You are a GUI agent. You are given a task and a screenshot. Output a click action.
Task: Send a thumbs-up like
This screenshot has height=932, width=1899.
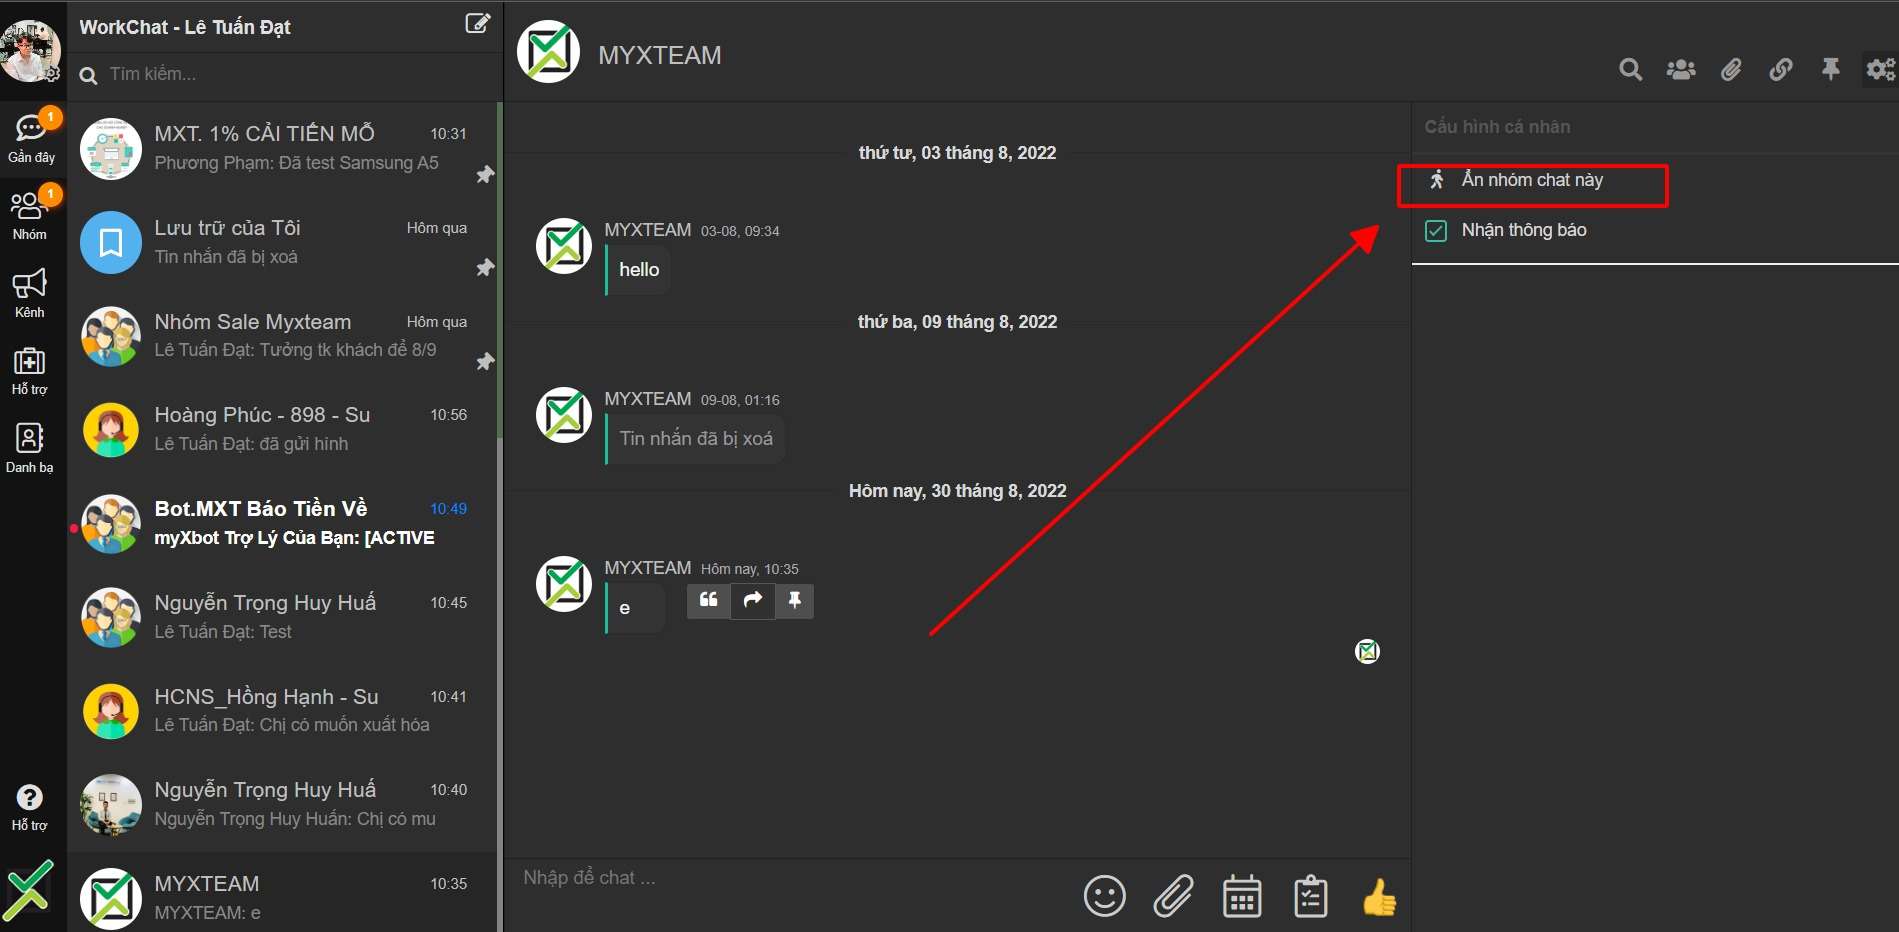pos(1379,897)
